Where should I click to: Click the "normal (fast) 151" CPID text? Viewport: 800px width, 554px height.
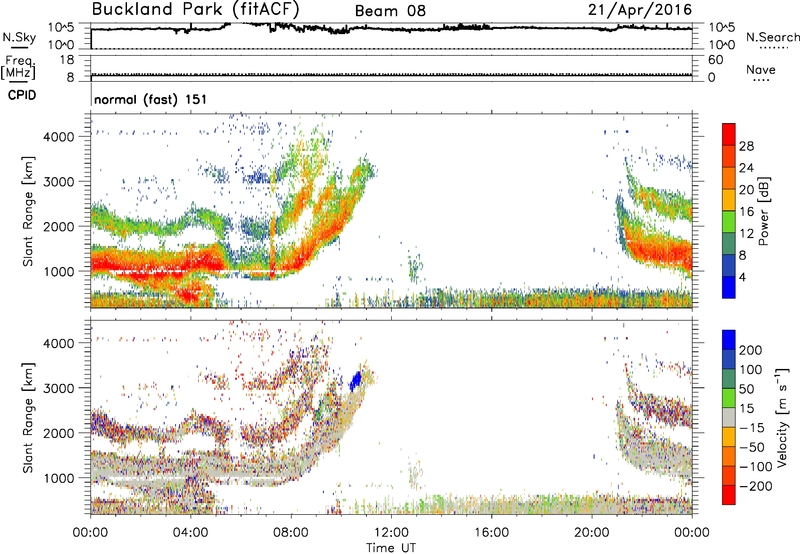(x=151, y=99)
